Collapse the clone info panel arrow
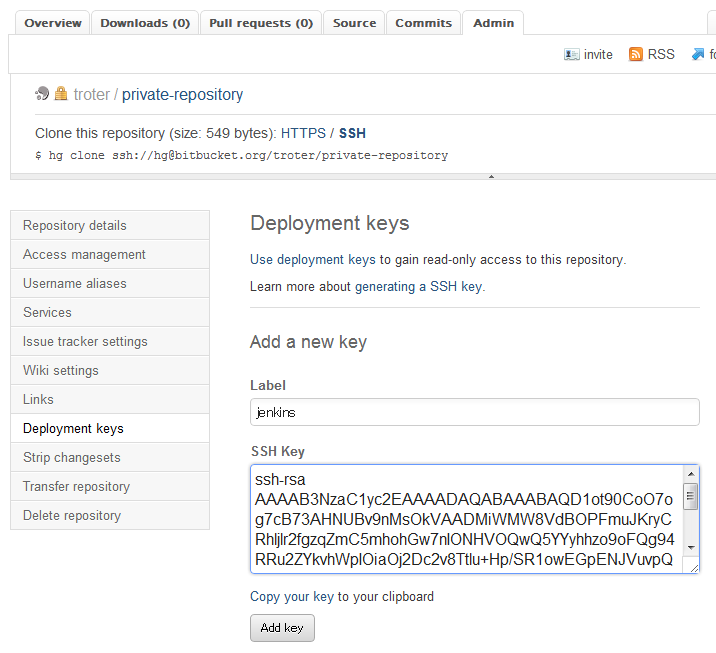Viewport: 716px width, 653px height. coord(491,176)
